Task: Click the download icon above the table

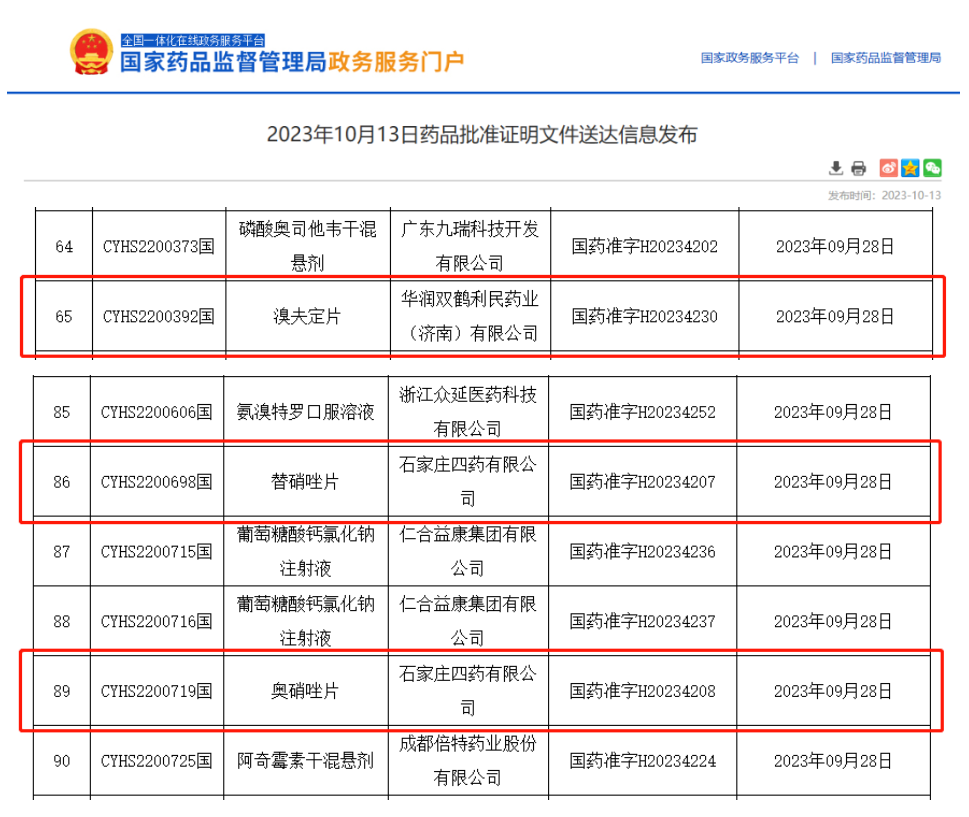Action: (836, 168)
